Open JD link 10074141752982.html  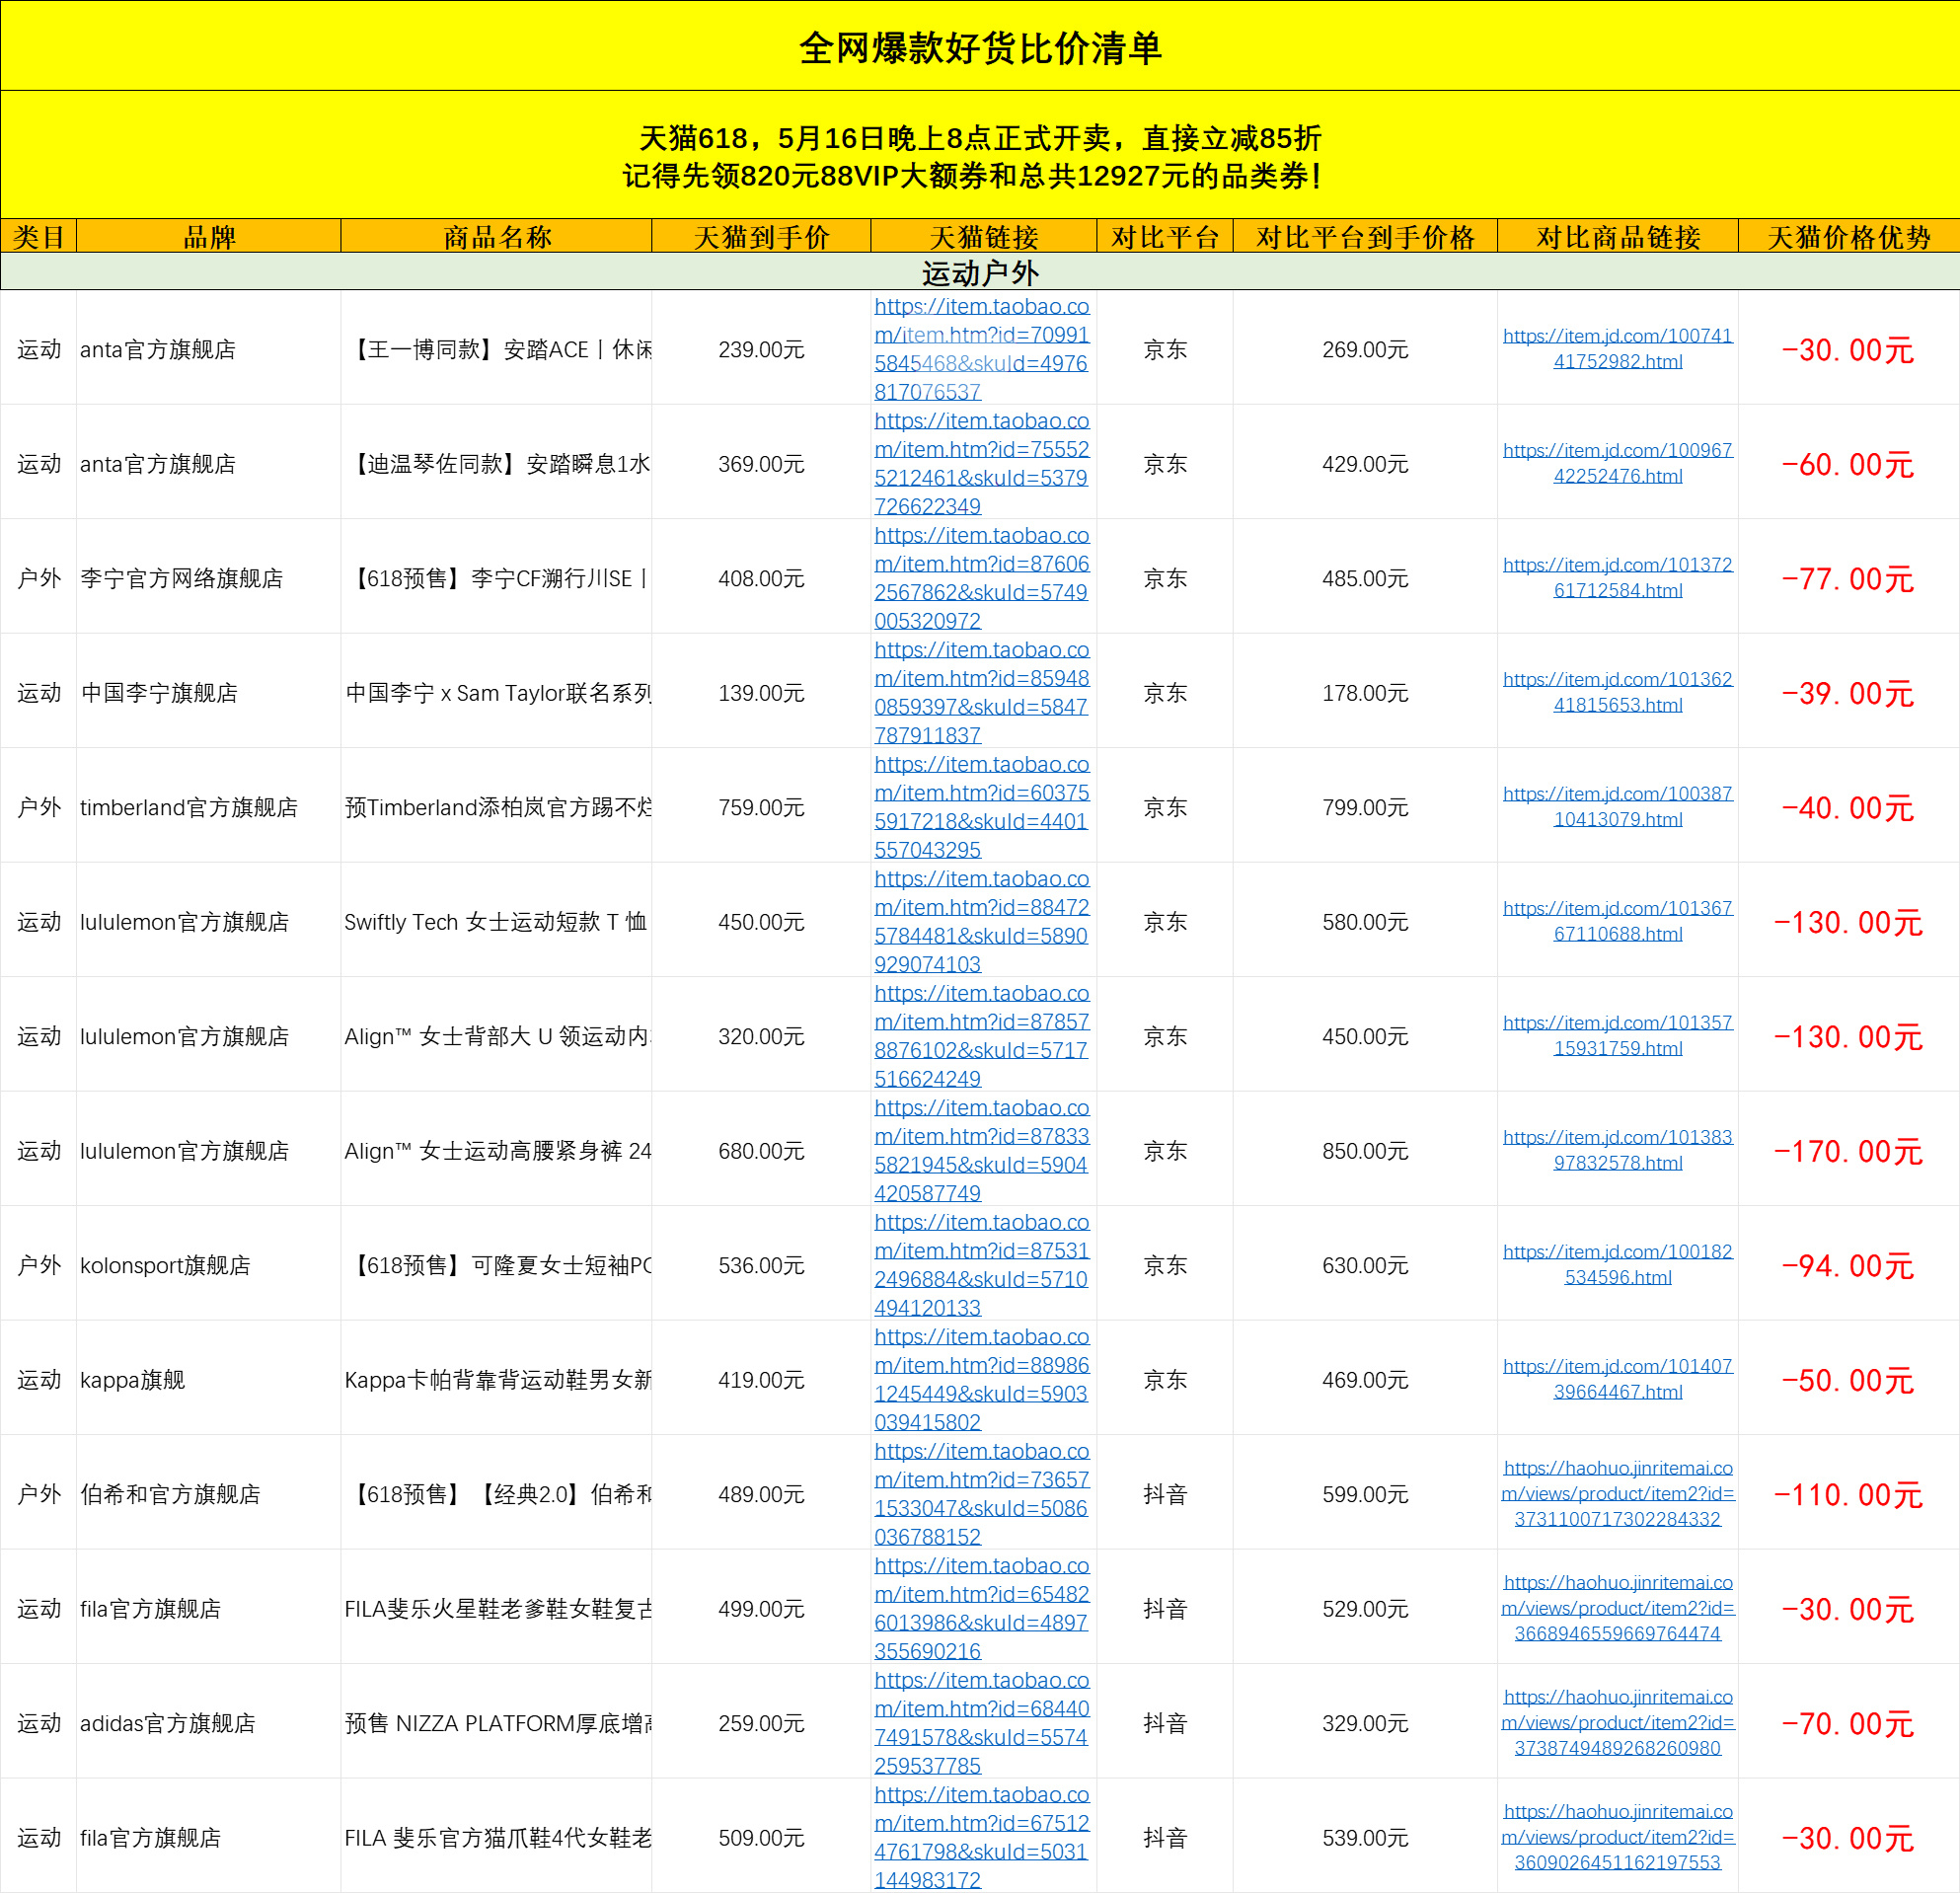[x=1618, y=348]
